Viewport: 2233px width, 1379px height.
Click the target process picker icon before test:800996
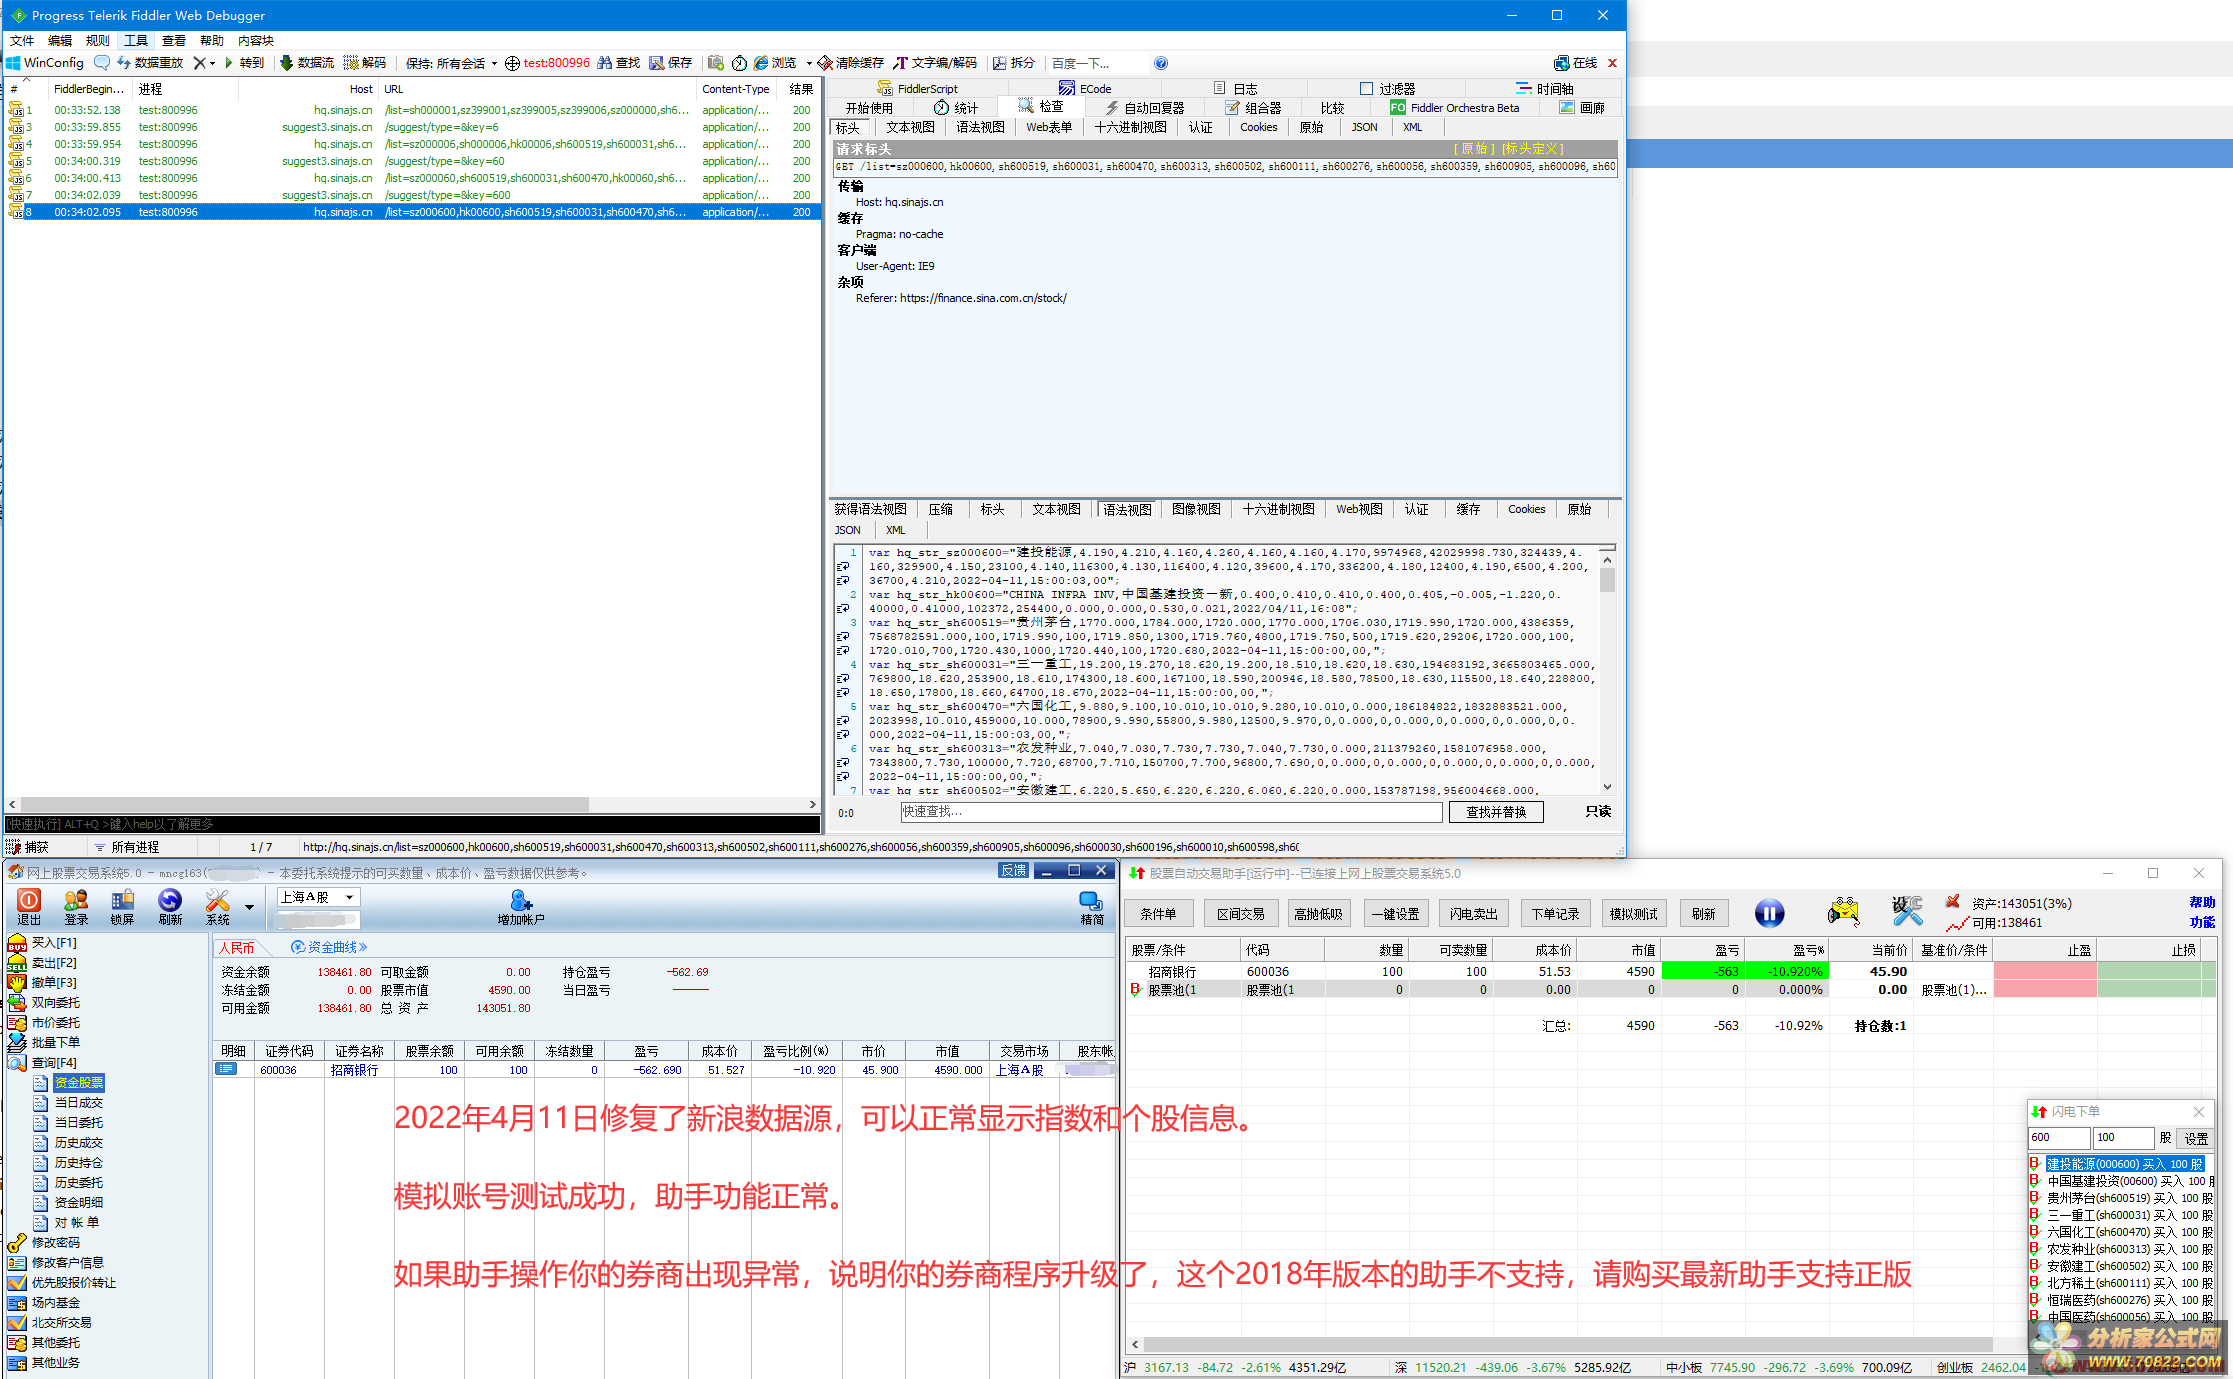click(x=512, y=63)
